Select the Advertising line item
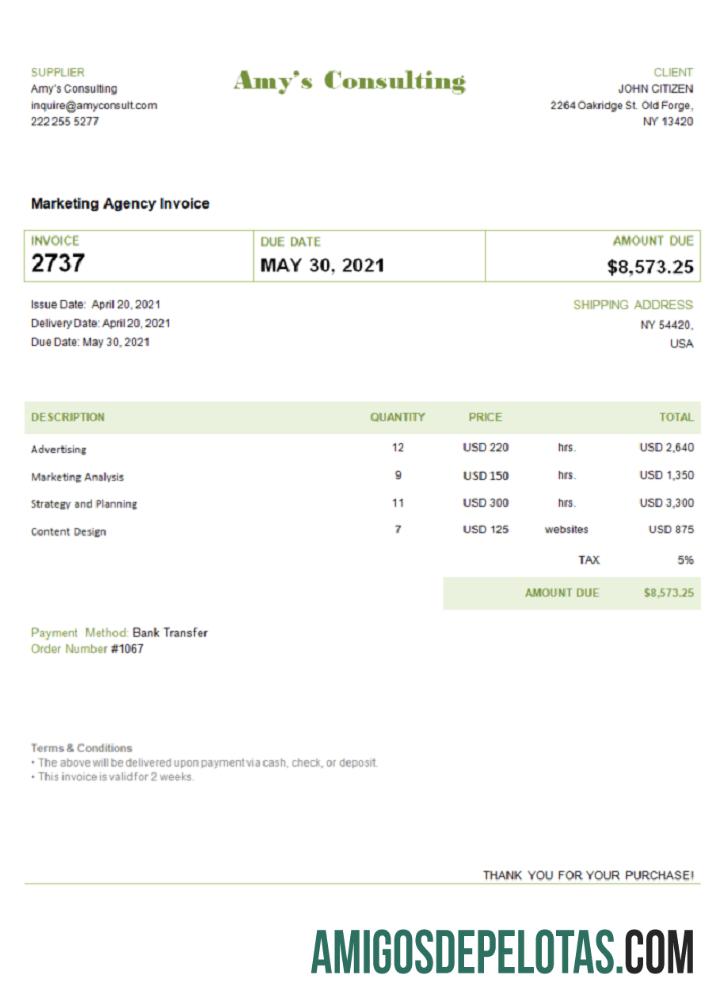The image size is (720, 1000). (59, 450)
